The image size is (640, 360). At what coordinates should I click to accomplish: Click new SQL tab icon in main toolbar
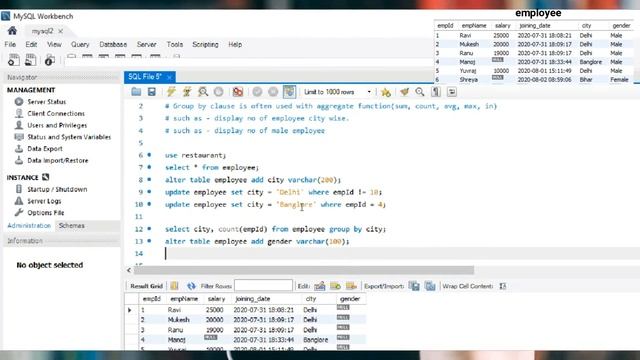click(13, 60)
